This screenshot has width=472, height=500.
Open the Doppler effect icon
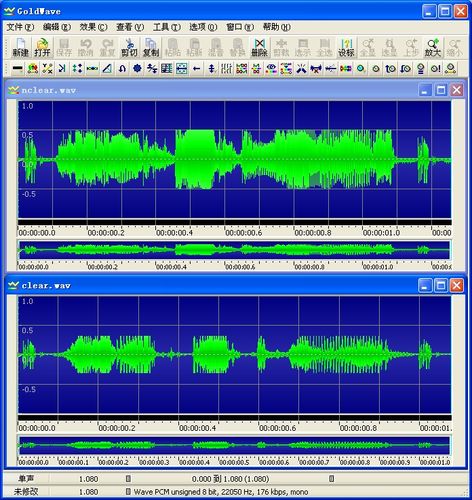coord(33,69)
